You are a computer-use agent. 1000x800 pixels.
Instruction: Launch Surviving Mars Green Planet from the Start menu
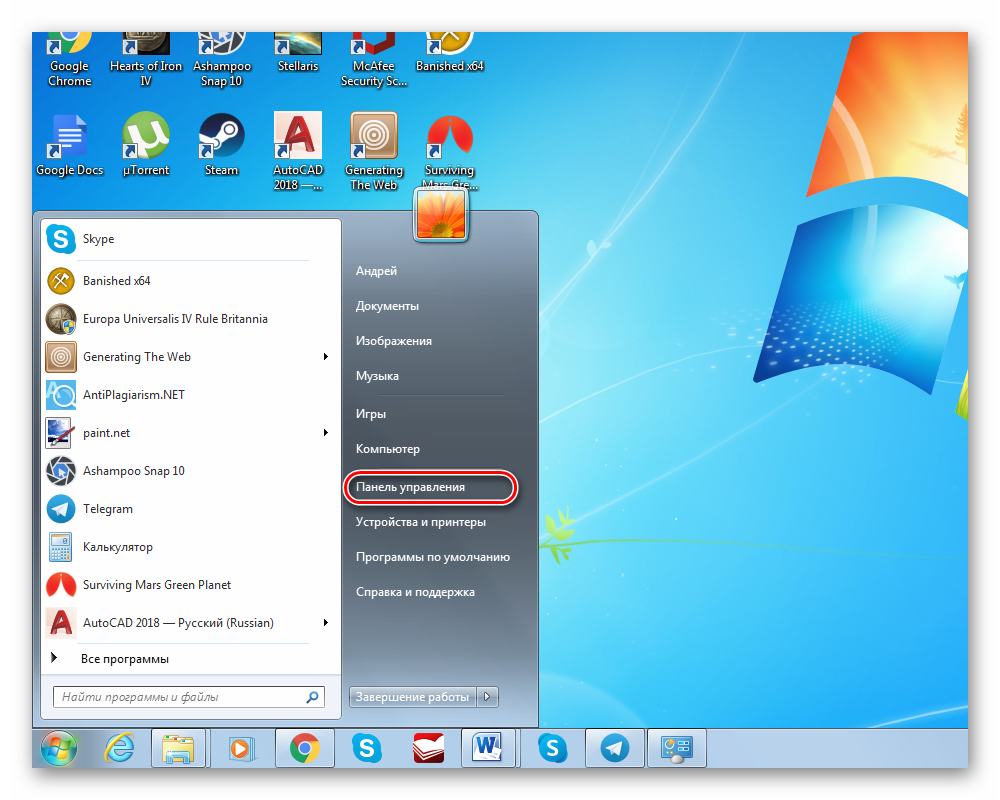point(190,585)
